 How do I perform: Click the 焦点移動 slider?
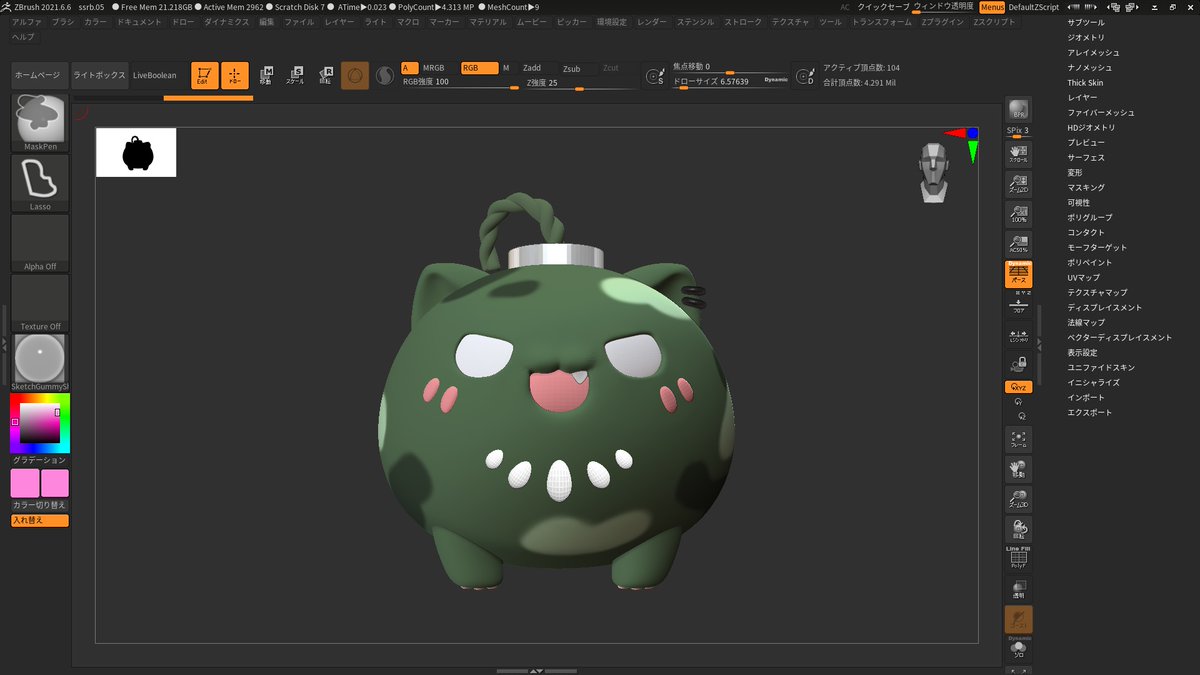coord(730,68)
